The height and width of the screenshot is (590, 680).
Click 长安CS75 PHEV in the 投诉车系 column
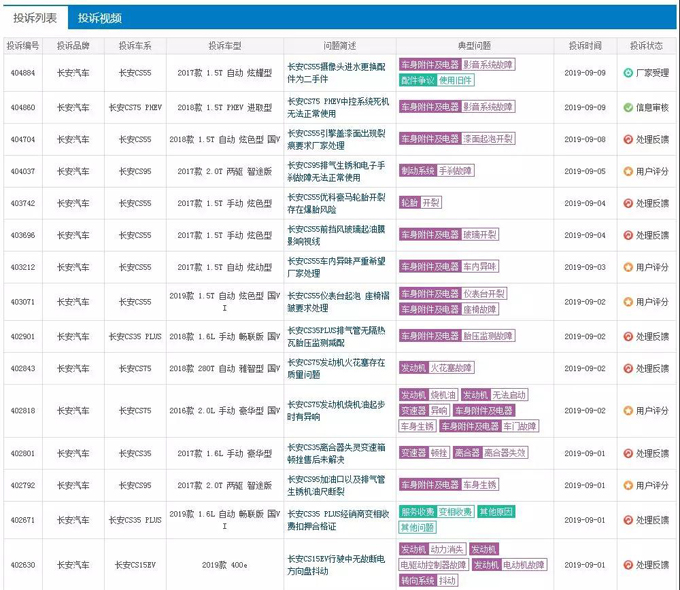(x=135, y=107)
